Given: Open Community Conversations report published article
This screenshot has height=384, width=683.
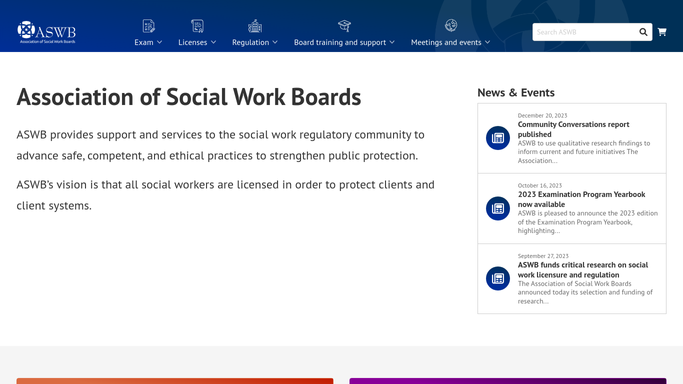Looking at the screenshot, I should click(573, 129).
